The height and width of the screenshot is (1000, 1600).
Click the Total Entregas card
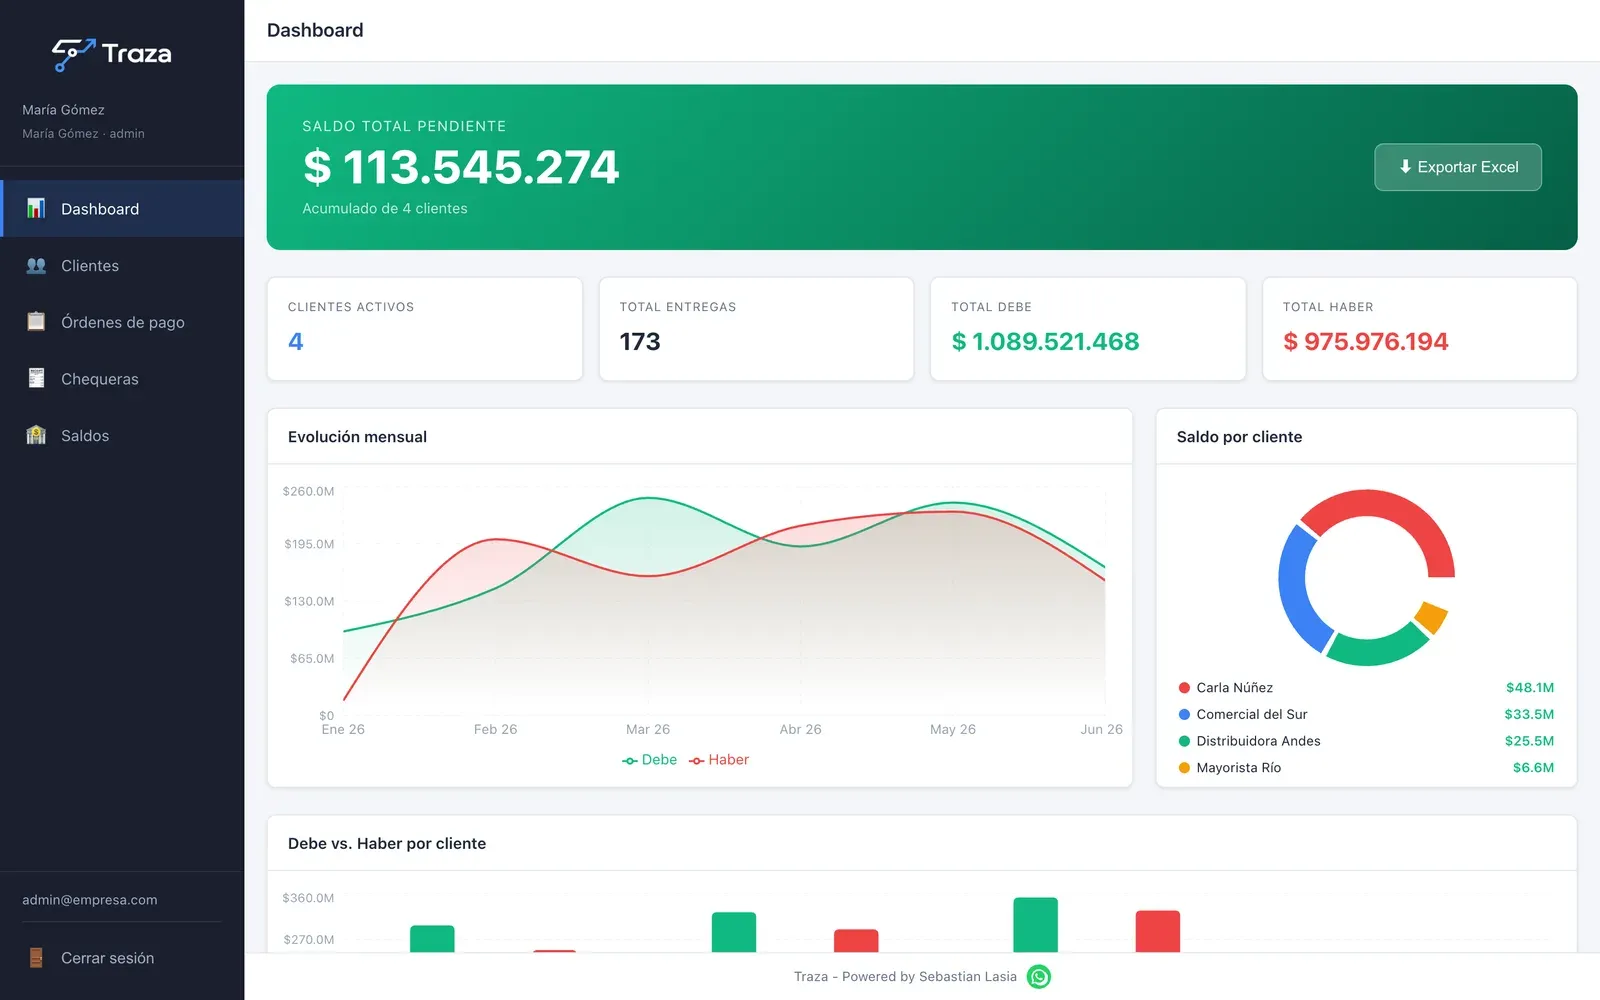coord(756,329)
